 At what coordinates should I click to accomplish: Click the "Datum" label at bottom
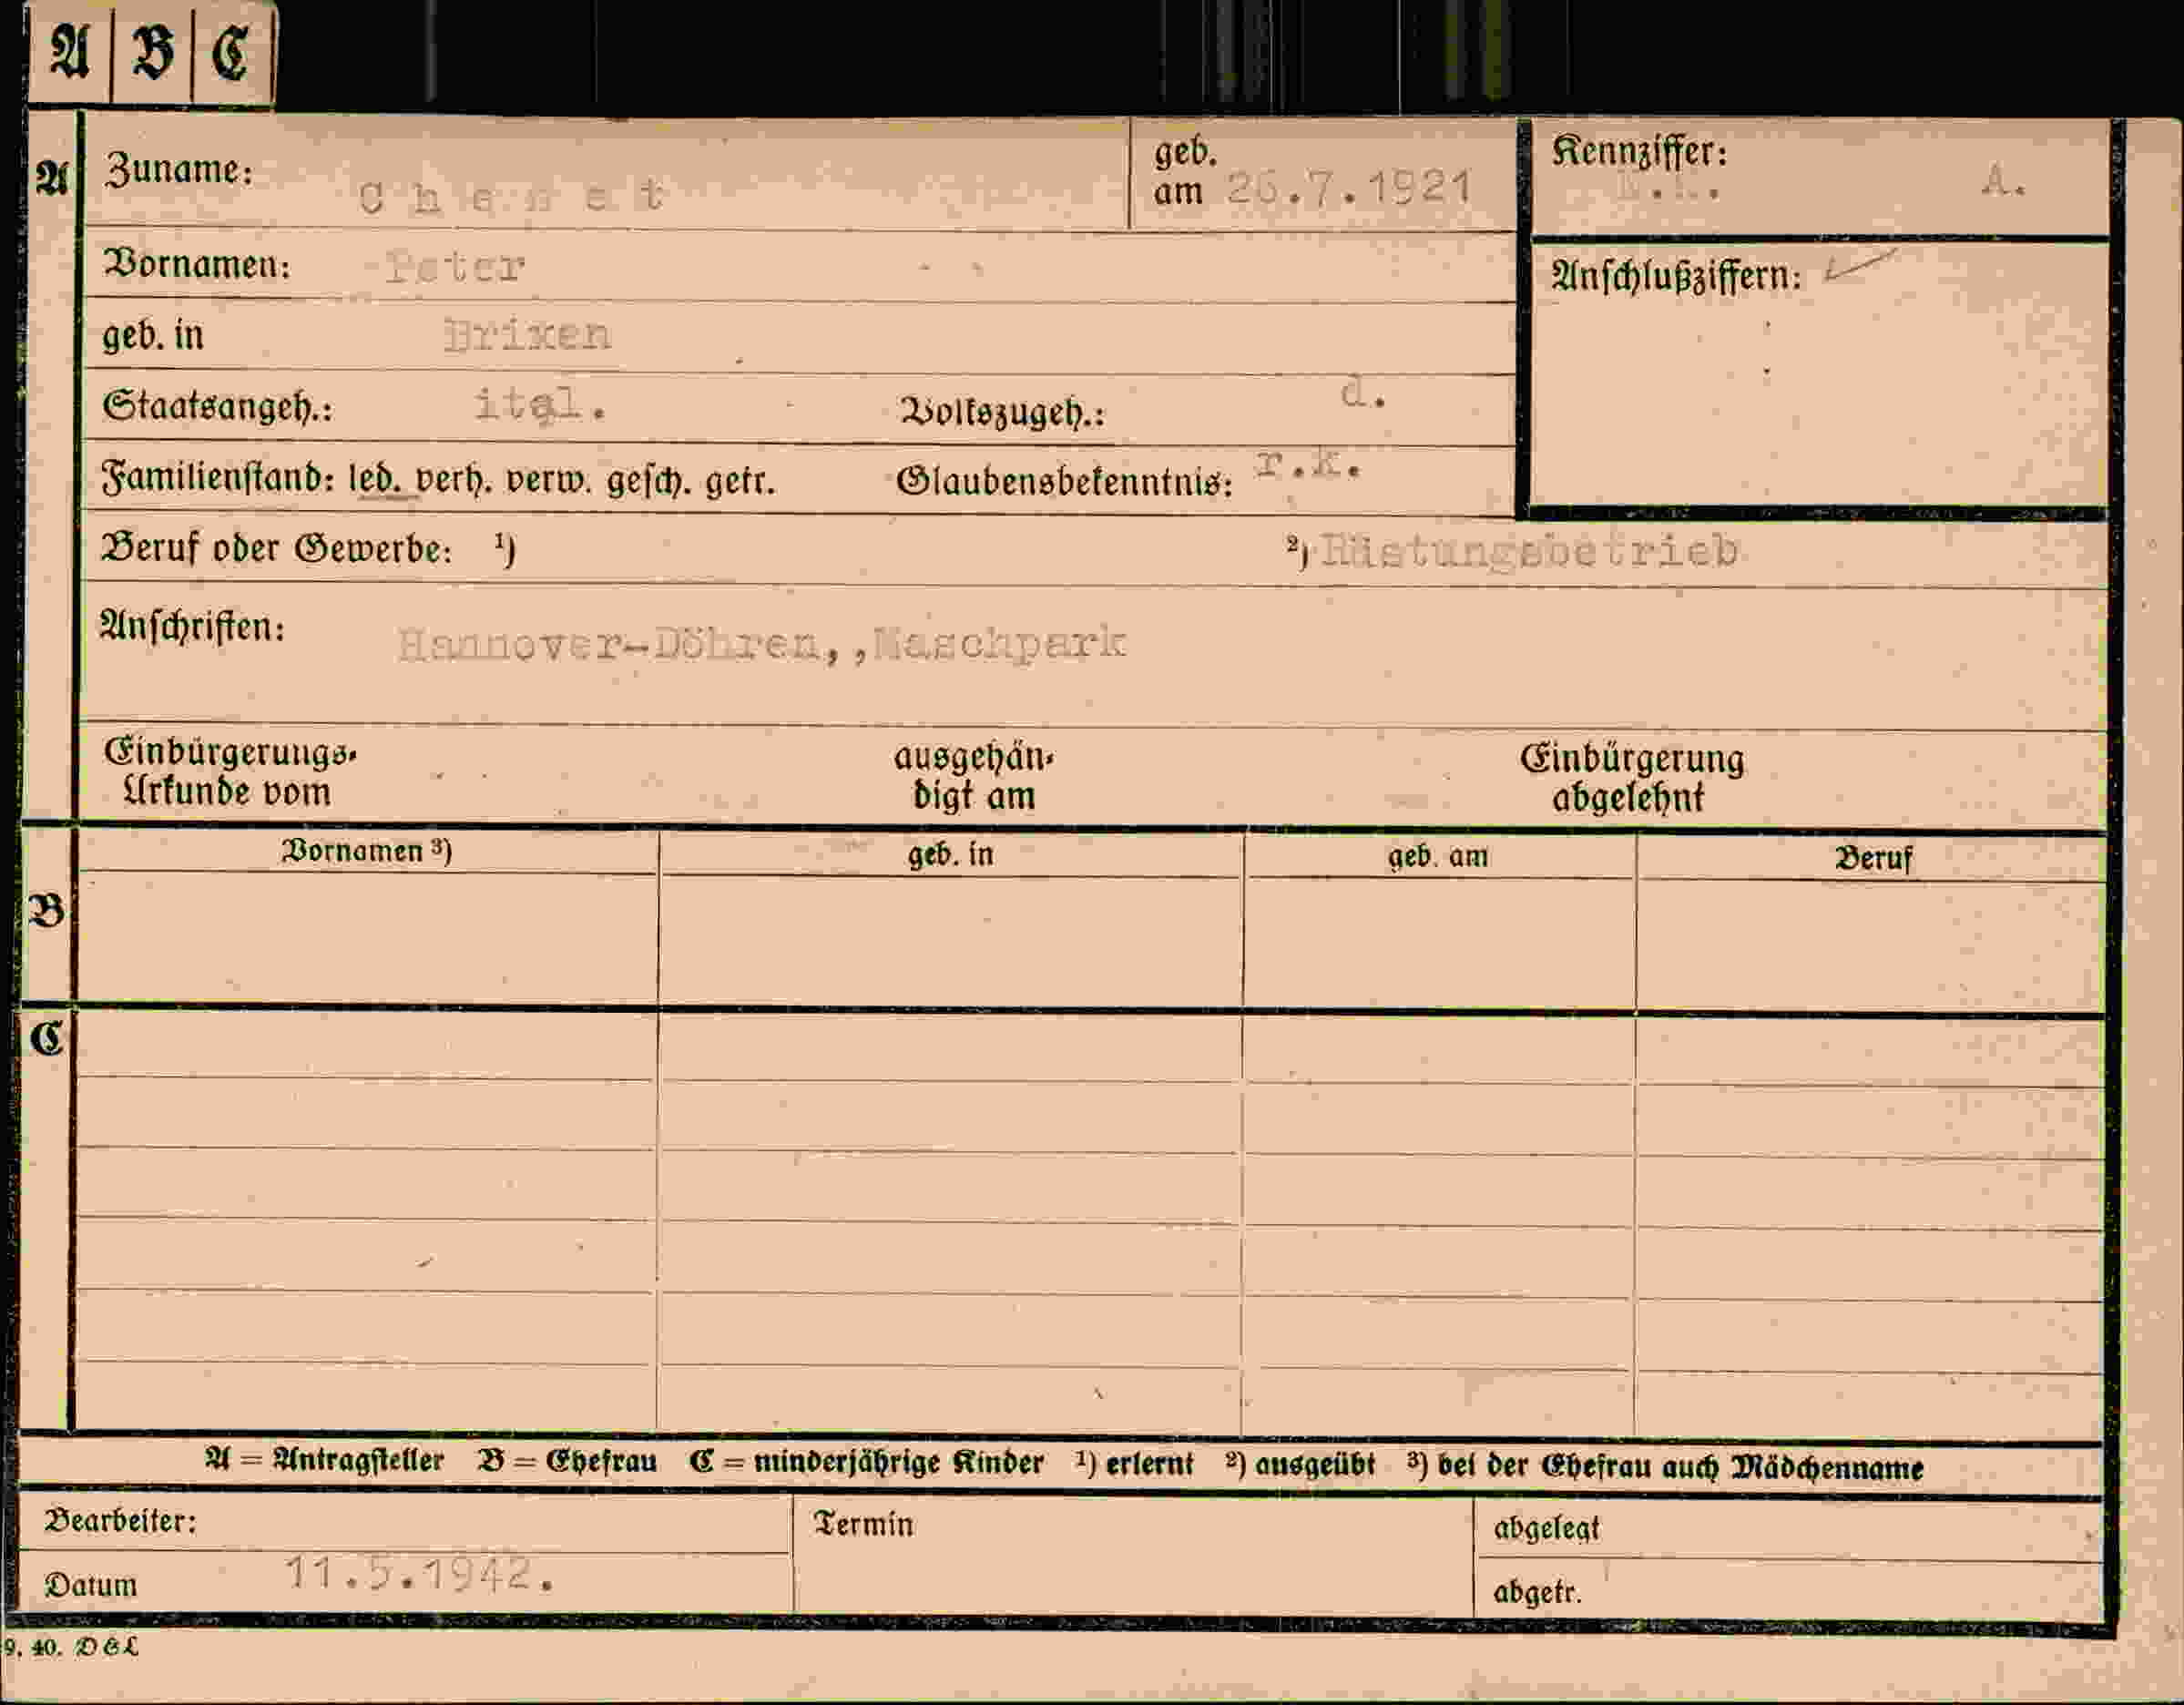click(x=90, y=1585)
